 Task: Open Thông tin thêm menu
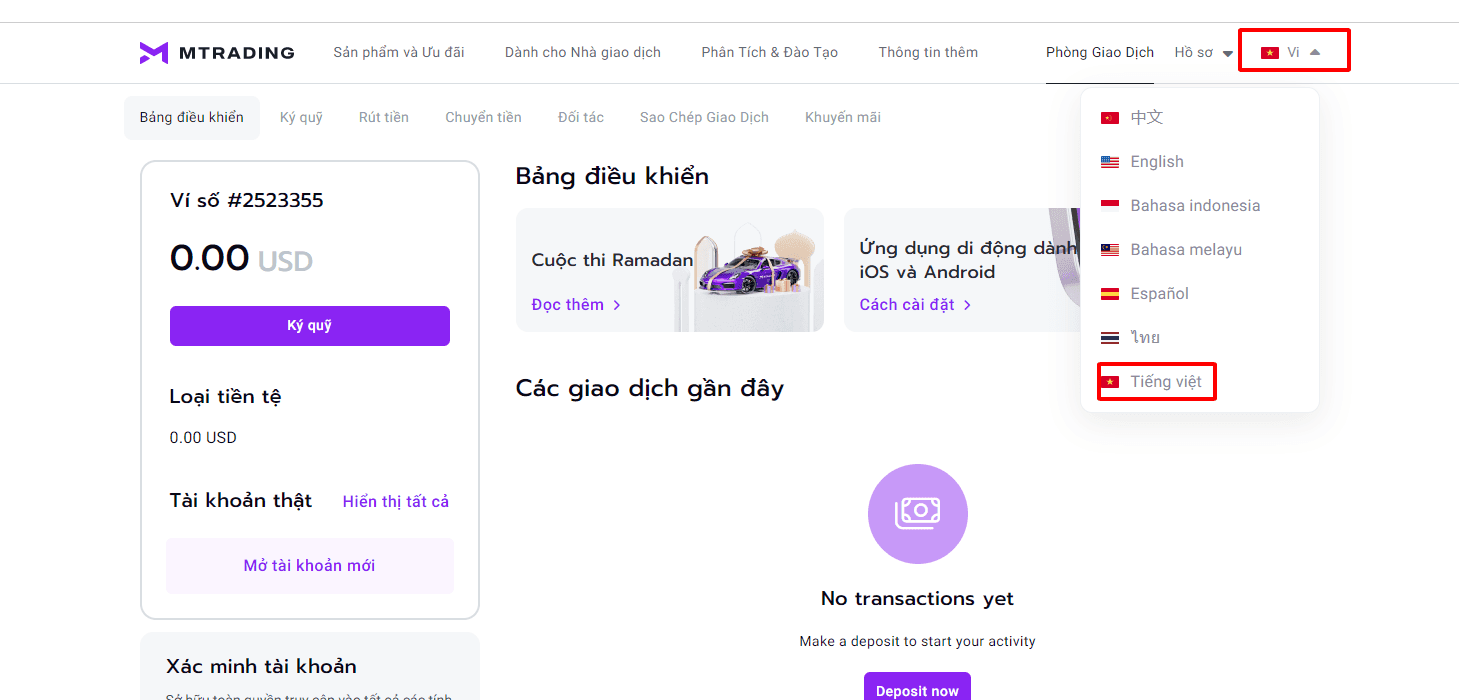coord(928,52)
